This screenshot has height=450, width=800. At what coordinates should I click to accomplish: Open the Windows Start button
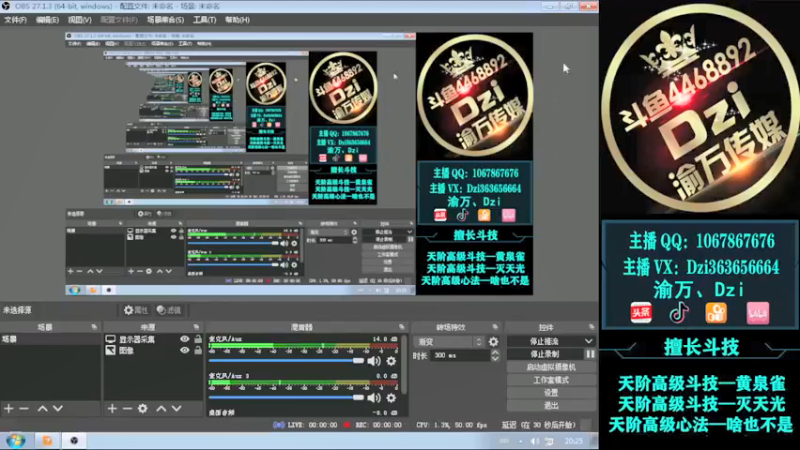(15, 441)
